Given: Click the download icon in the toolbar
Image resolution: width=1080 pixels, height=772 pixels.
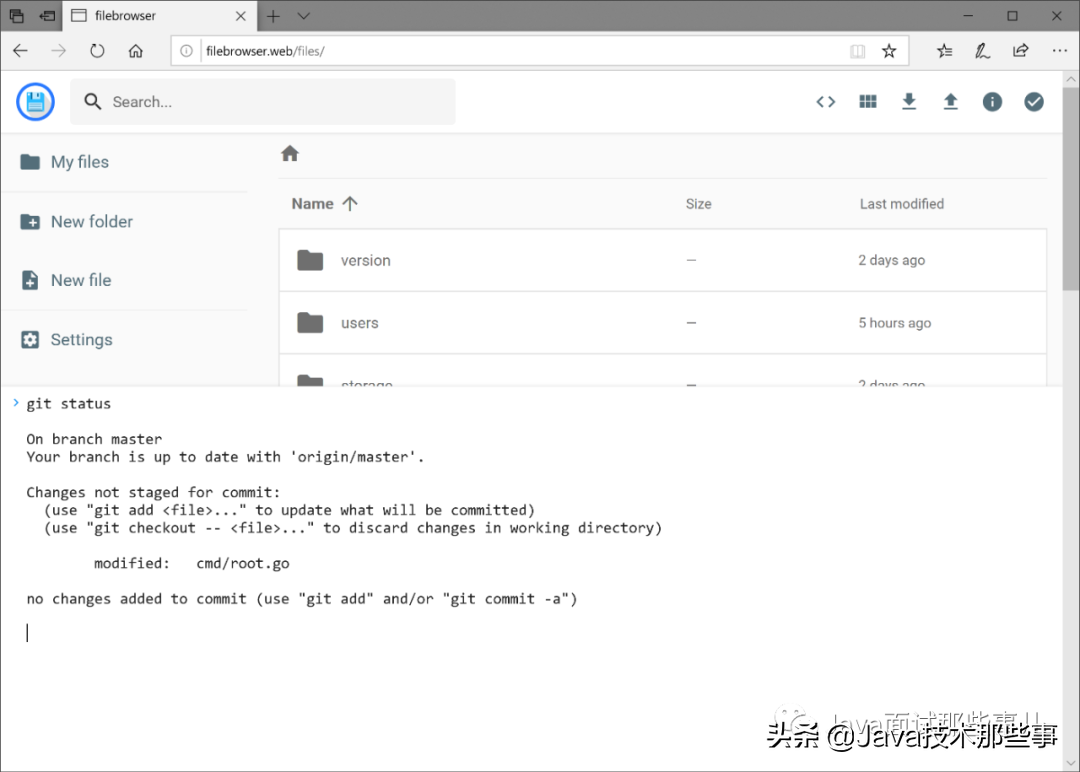Looking at the screenshot, I should click(x=909, y=101).
